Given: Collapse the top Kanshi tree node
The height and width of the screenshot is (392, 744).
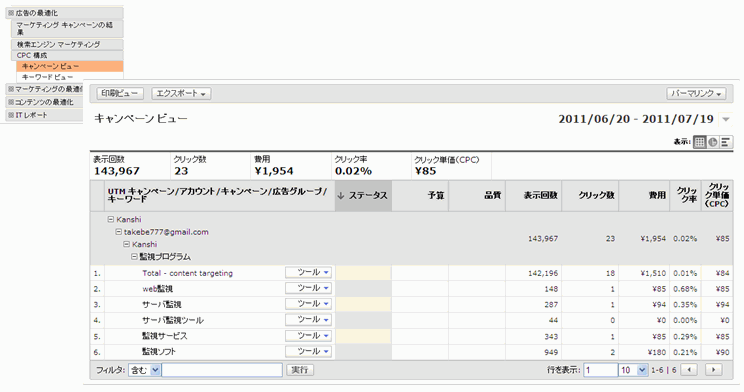Looking at the screenshot, I should pos(111,219).
